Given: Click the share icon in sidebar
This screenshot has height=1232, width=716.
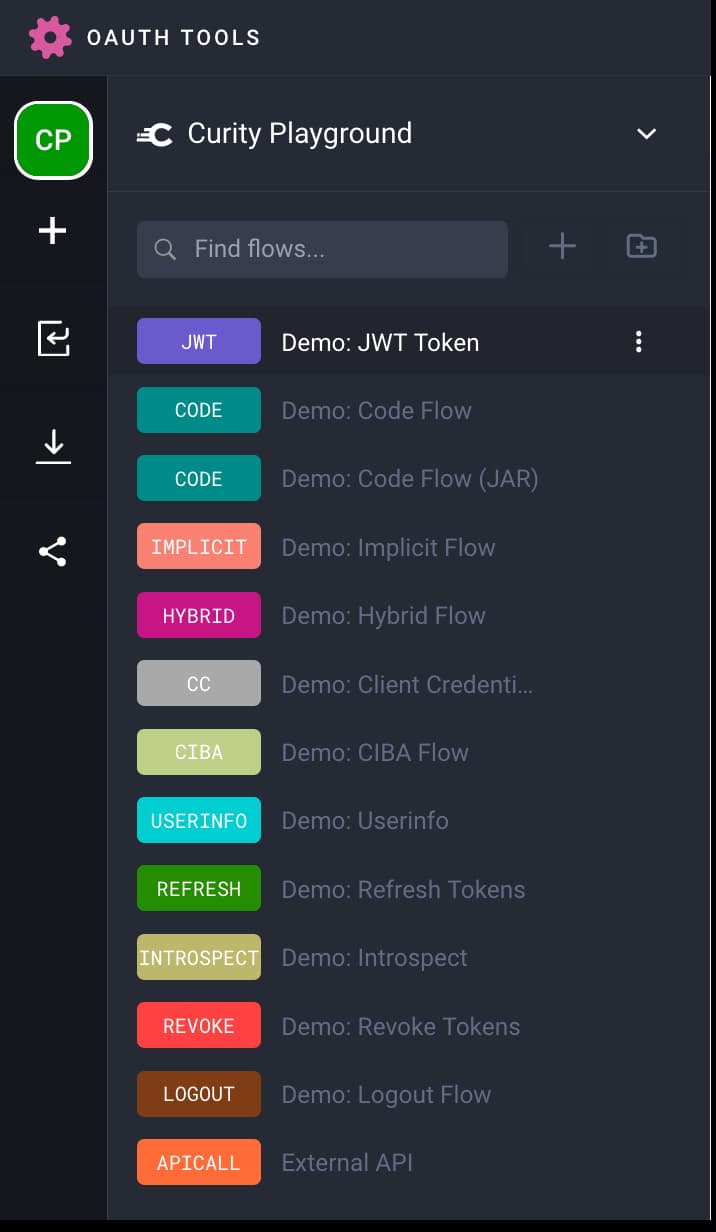Looking at the screenshot, I should click(x=53, y=551).
